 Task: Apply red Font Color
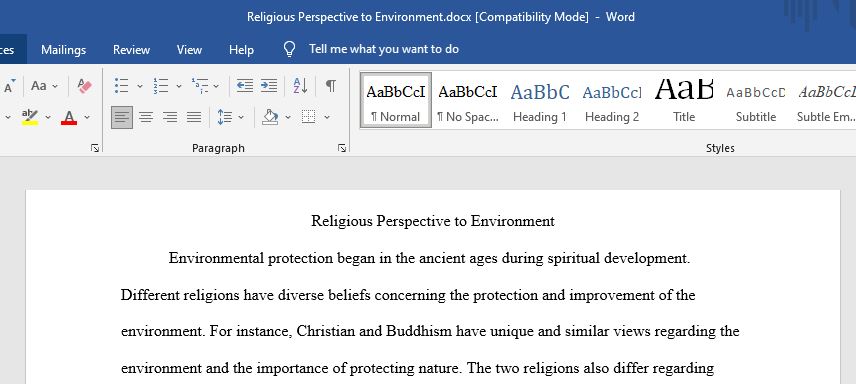[x=69, y=117]
